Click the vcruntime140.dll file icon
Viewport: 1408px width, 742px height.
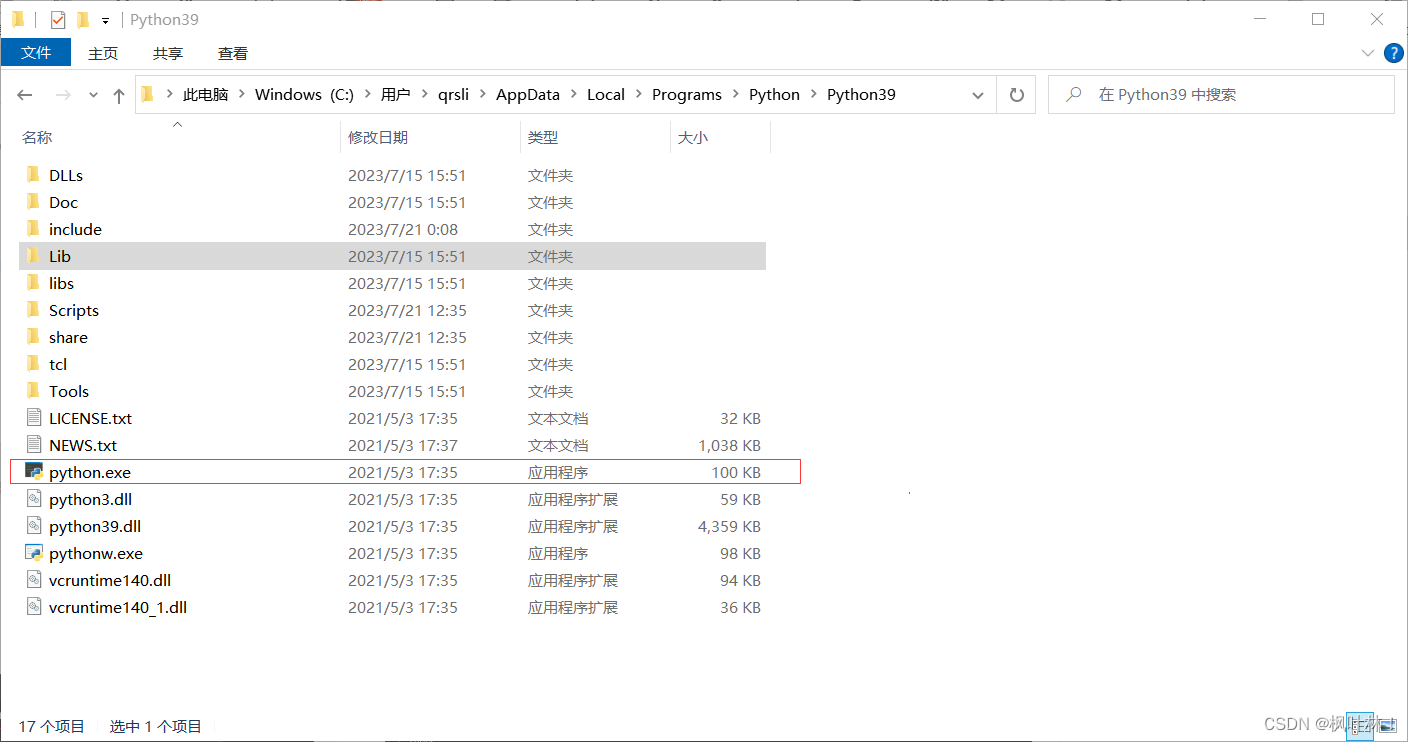pyautogui.click(x=33, y=580)
